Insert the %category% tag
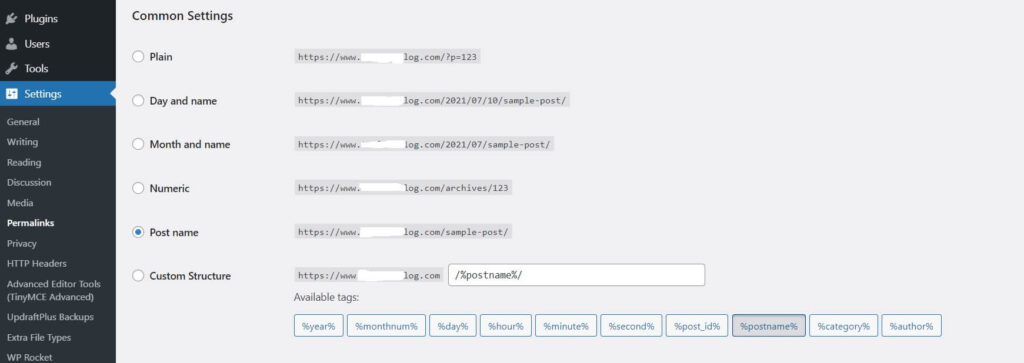Image resolution: width=1024 pixels, height=363 pixels. 843,326
